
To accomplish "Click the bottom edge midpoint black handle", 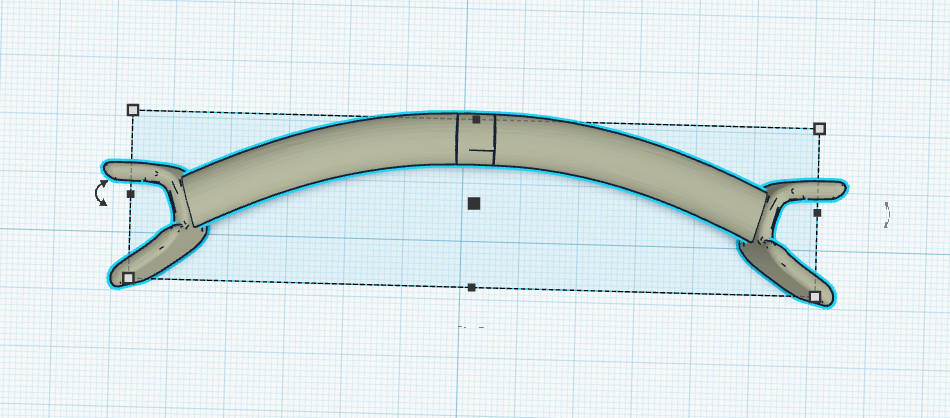I will tap(471, 287).
